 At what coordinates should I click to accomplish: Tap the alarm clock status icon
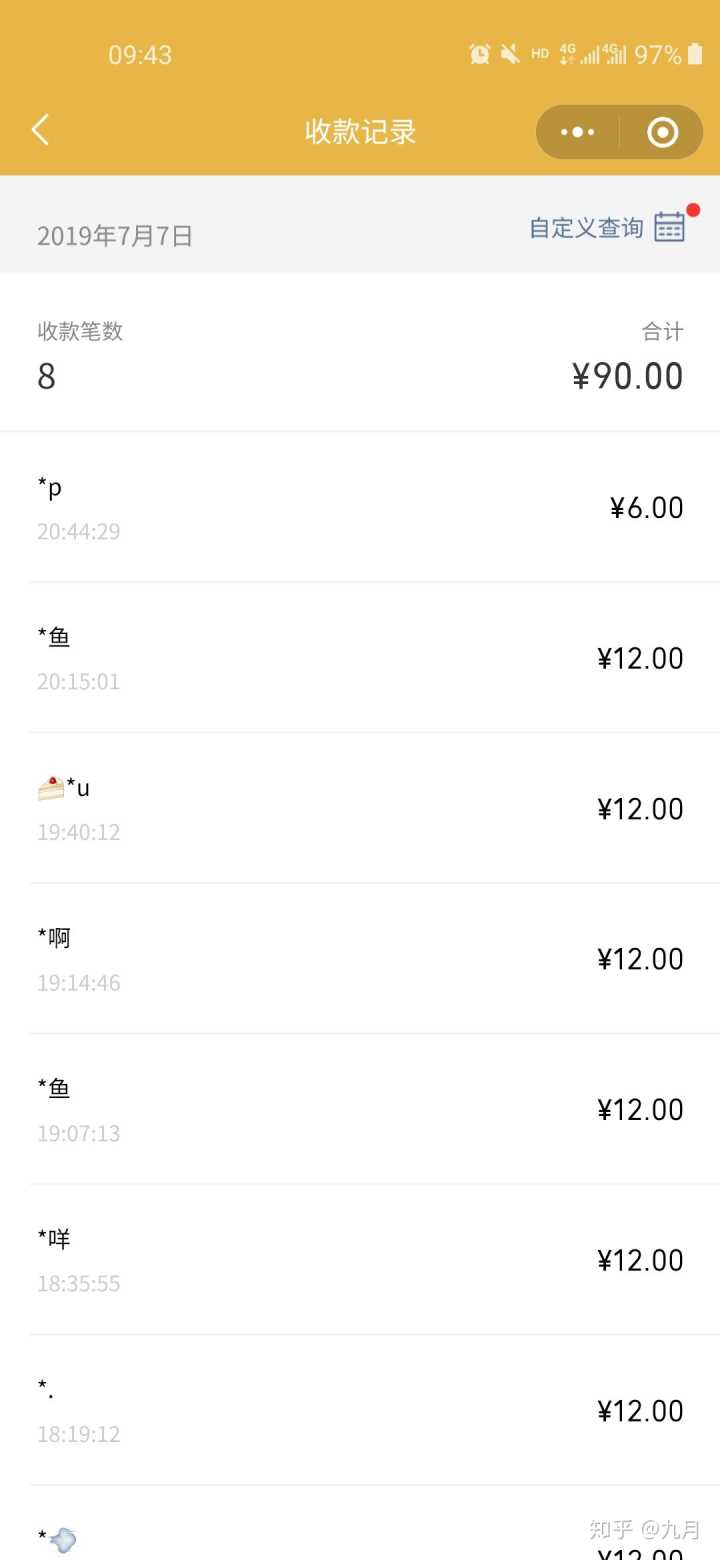tap(480, 54)
